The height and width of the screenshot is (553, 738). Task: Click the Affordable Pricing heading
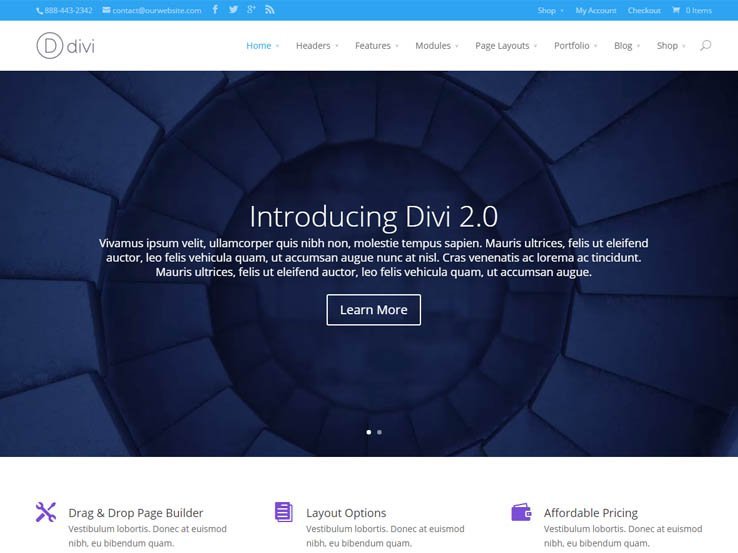click(x=591, y=513)
